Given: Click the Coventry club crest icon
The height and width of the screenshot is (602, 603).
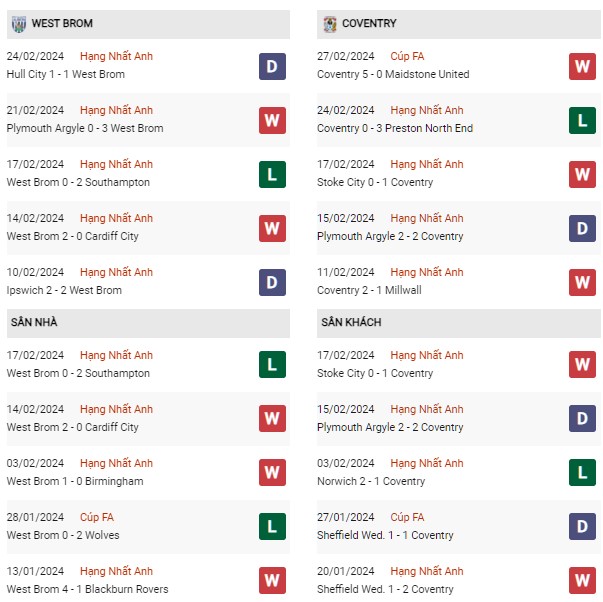Looking at the screenshot, I should [x=329, y=23].
